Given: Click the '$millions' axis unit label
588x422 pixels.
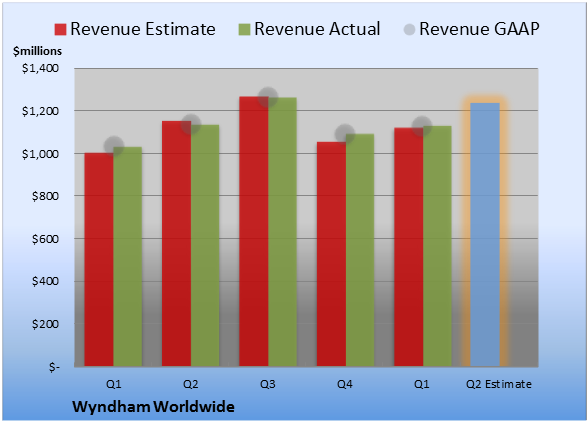Looking at the screenshot, I should (x=38, y=51).
